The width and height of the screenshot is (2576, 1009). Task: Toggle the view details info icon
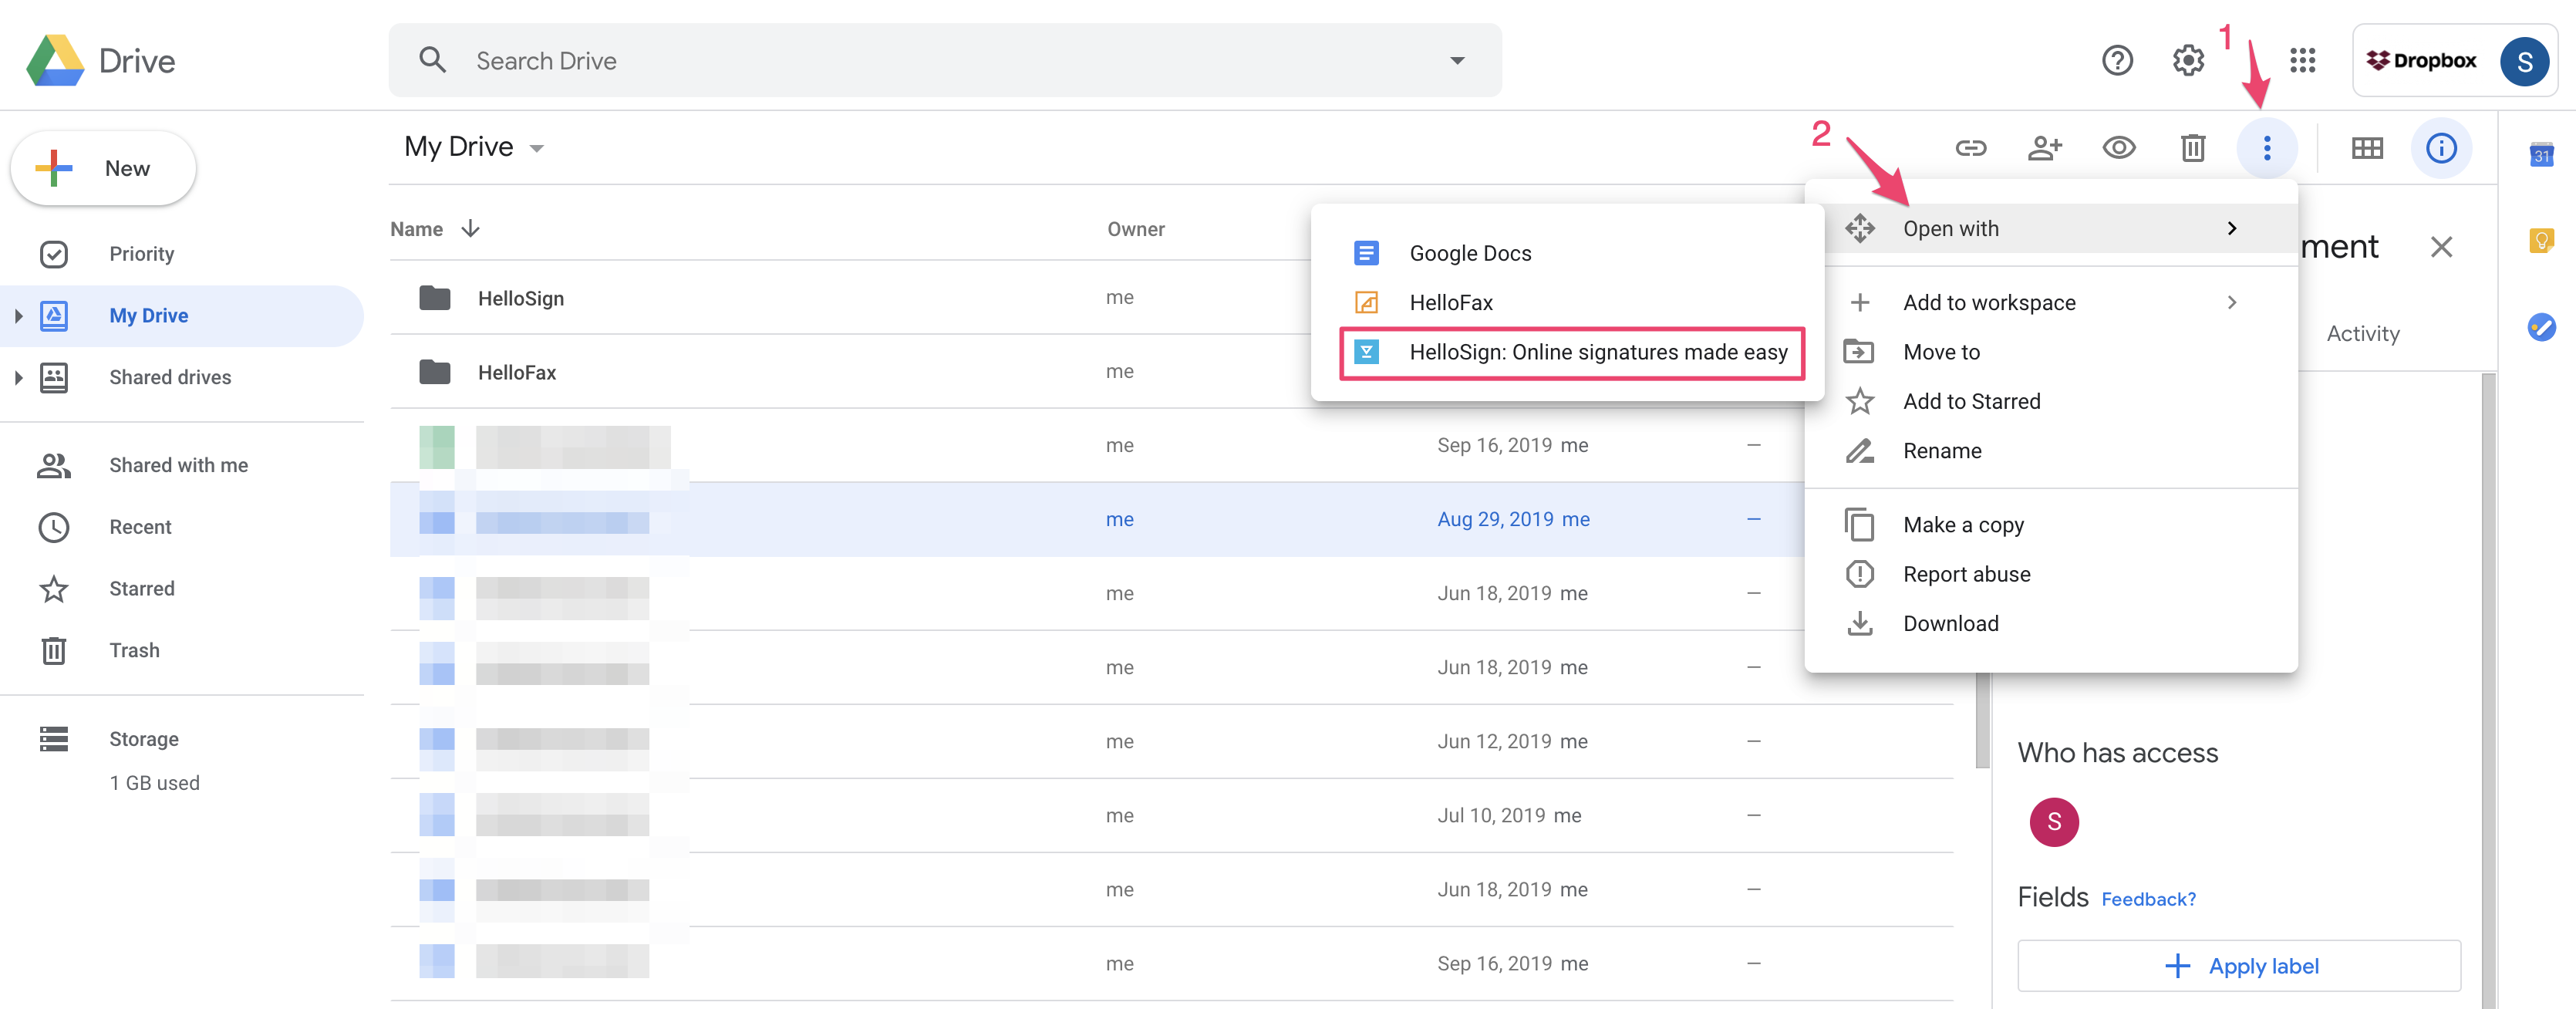[2440, 149]
